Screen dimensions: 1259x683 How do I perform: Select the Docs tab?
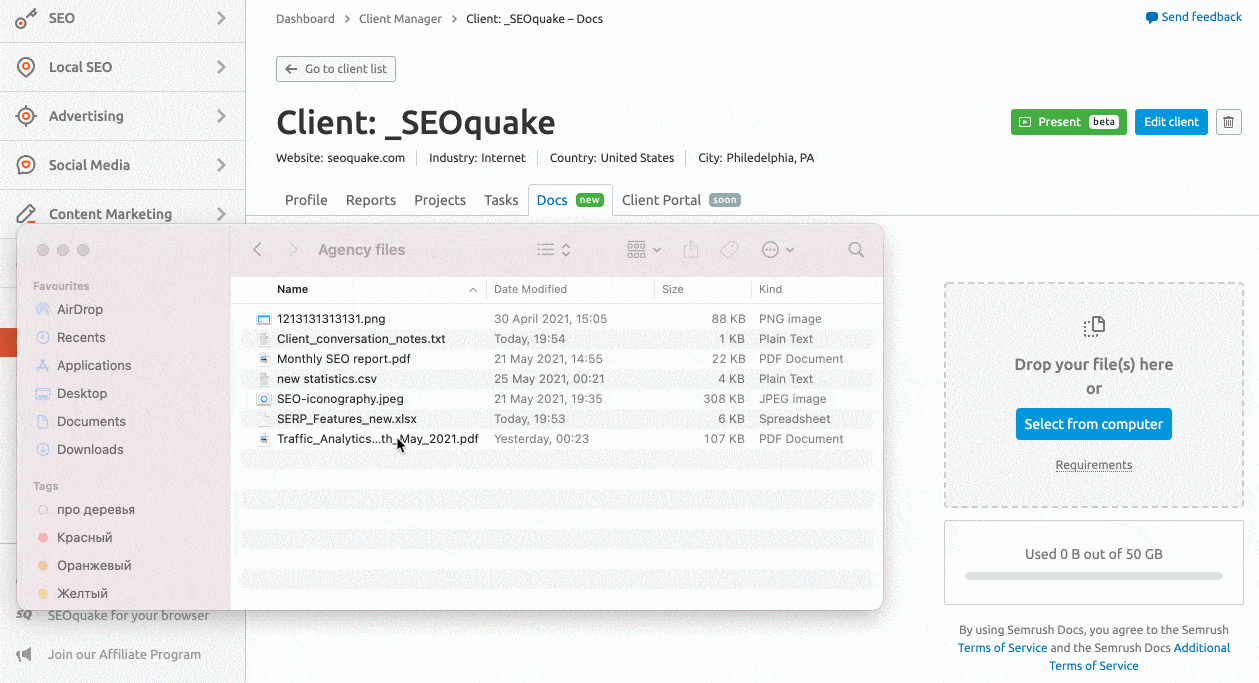tap(570, 200)
